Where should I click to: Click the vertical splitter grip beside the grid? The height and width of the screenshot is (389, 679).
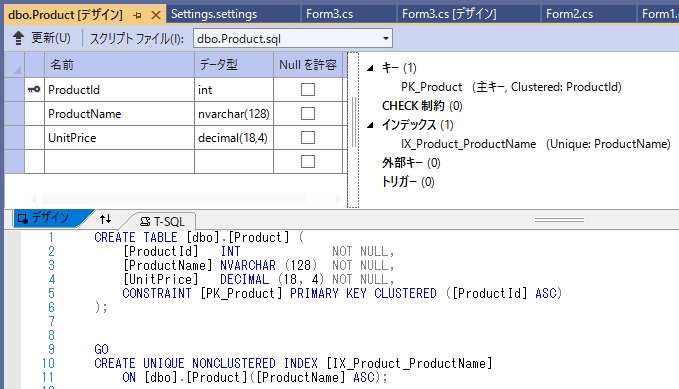(353, 123)
